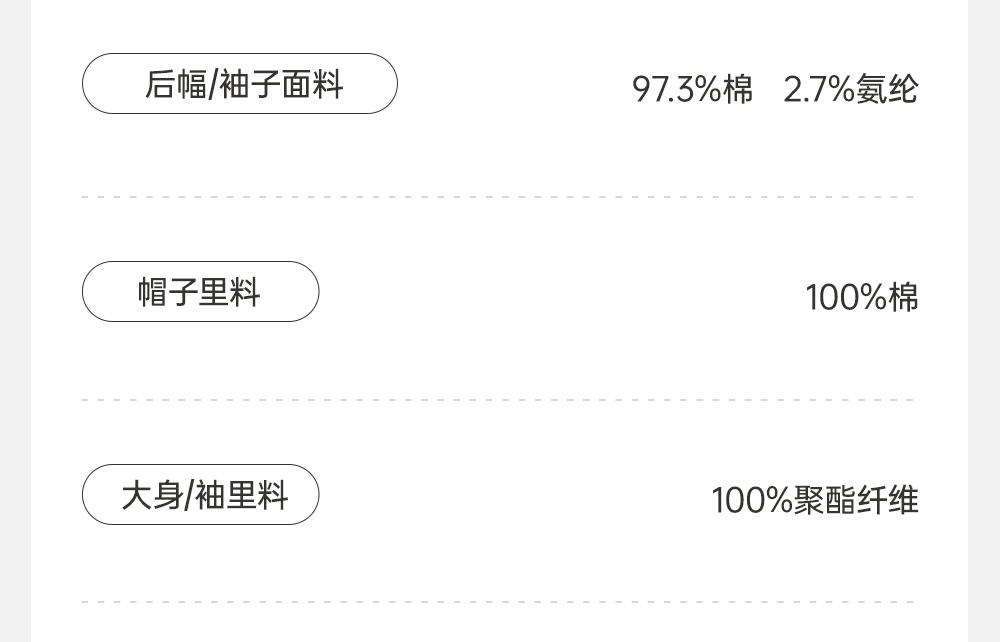The width and height of the screenshot is (1000, 642).
Task: Click the gray margin strip on the left edge
Action: coord(15,320)
